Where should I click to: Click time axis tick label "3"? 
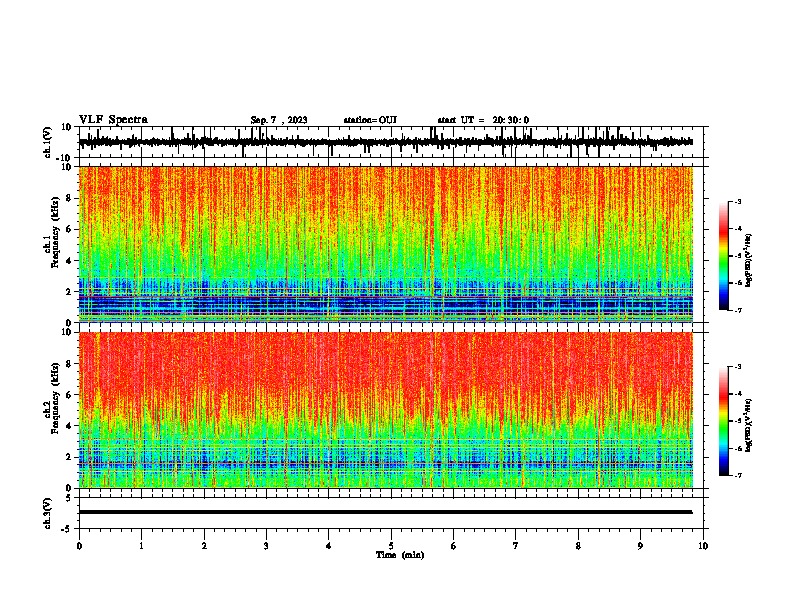(266, 546)
